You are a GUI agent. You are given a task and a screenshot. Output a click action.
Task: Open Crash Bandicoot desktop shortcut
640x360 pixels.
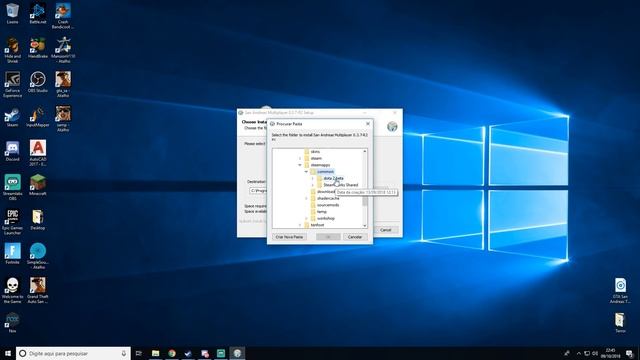pos(63,16)
